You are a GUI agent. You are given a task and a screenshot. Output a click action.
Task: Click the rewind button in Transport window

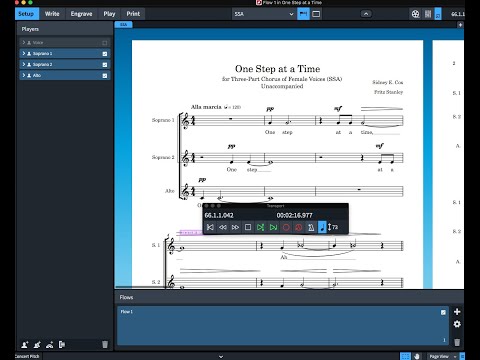(223, 227)
